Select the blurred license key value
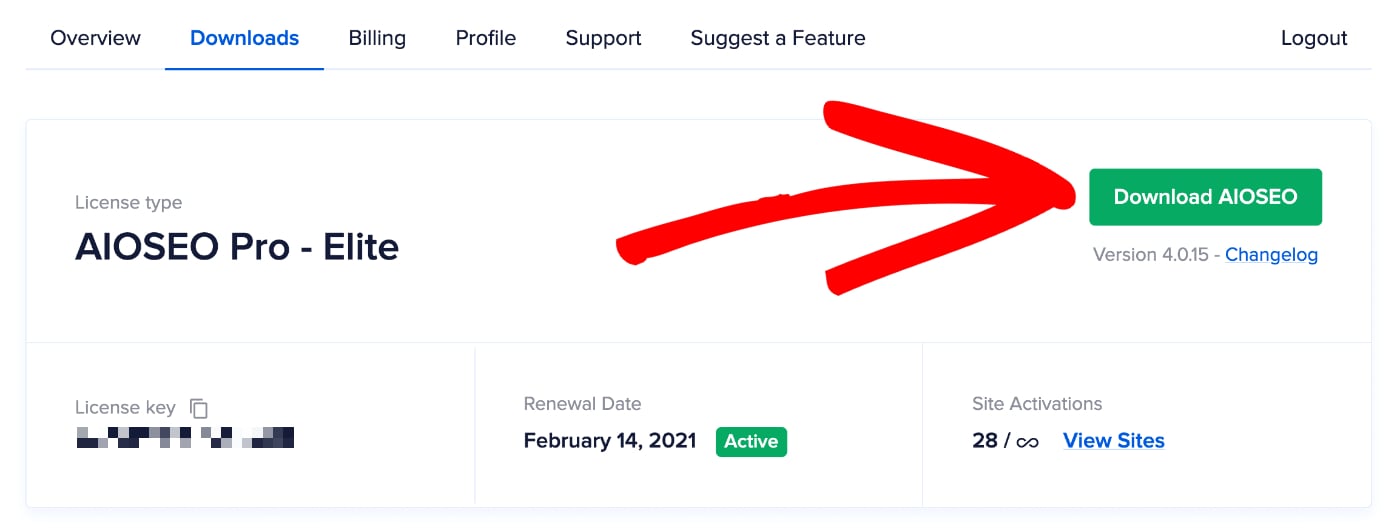1400x530 pixels. 185,437
